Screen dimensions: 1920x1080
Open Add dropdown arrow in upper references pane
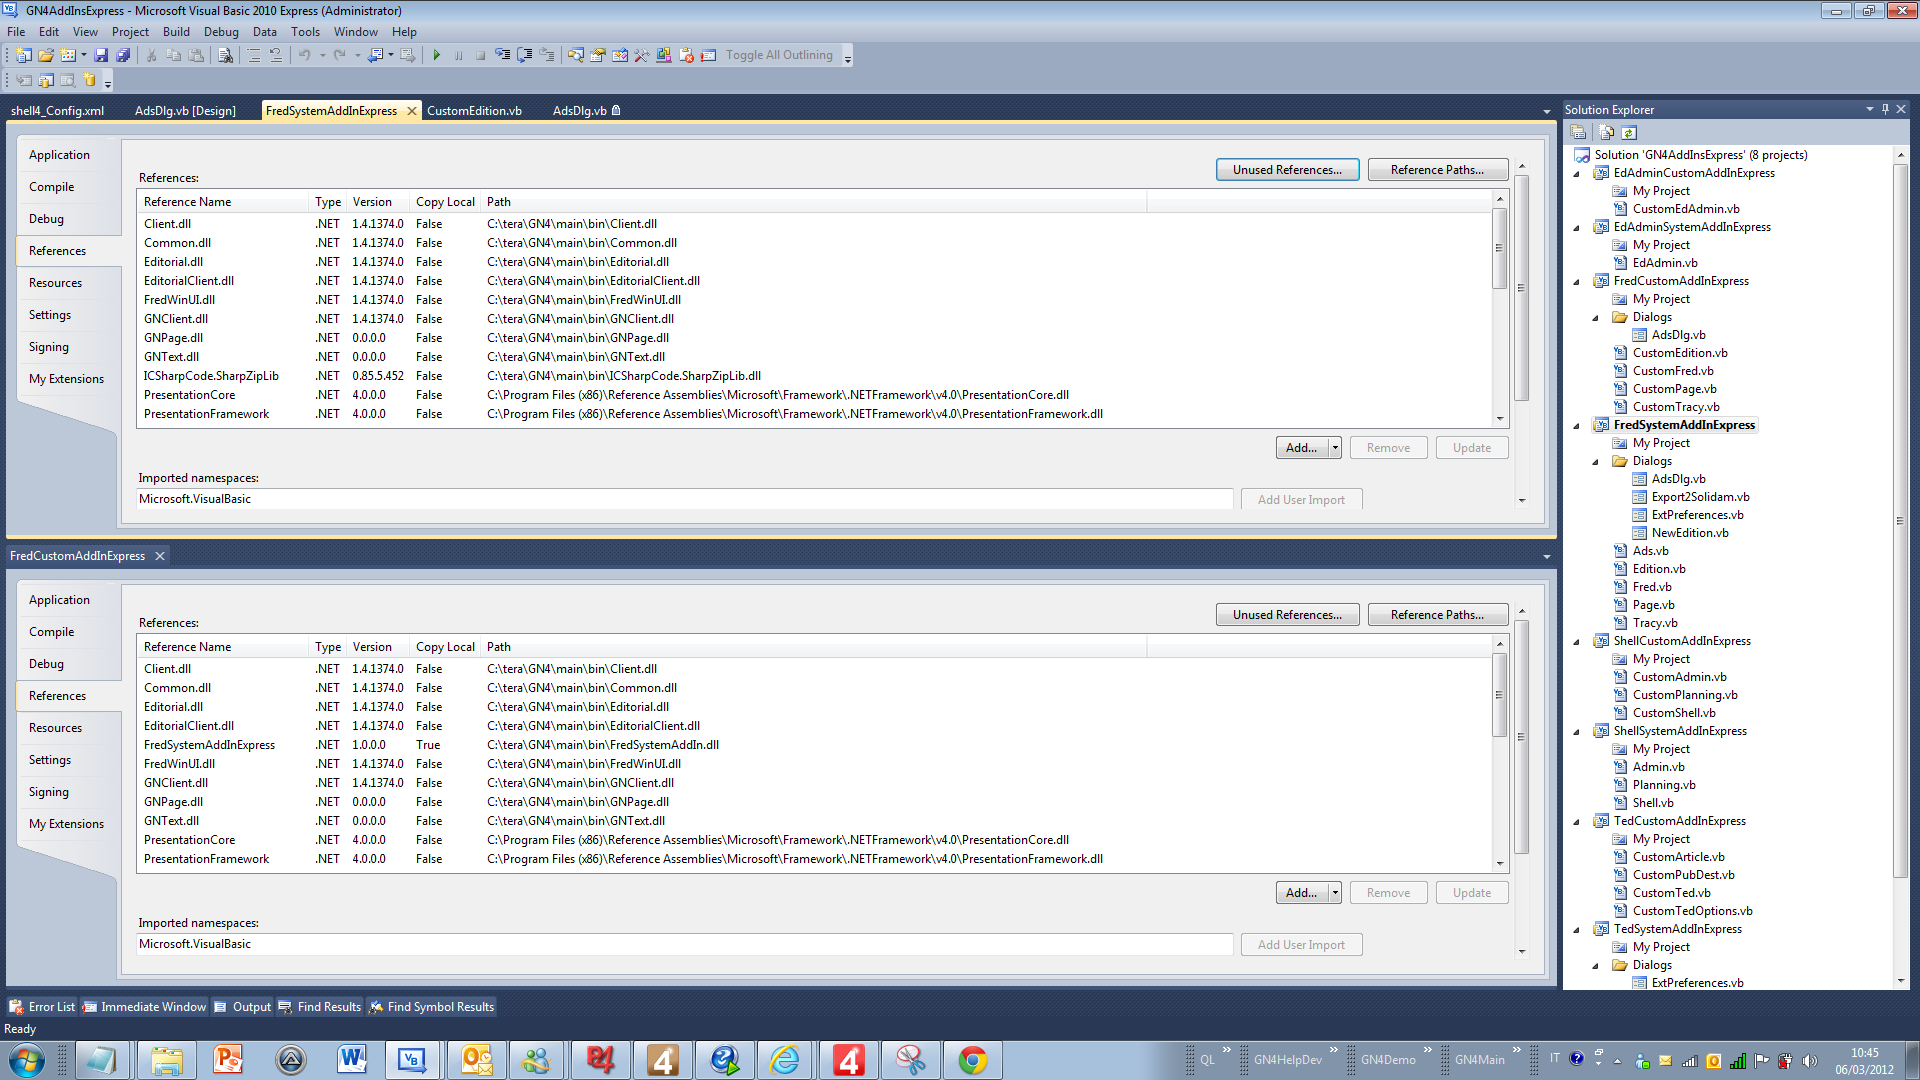tap(1335, 448)
